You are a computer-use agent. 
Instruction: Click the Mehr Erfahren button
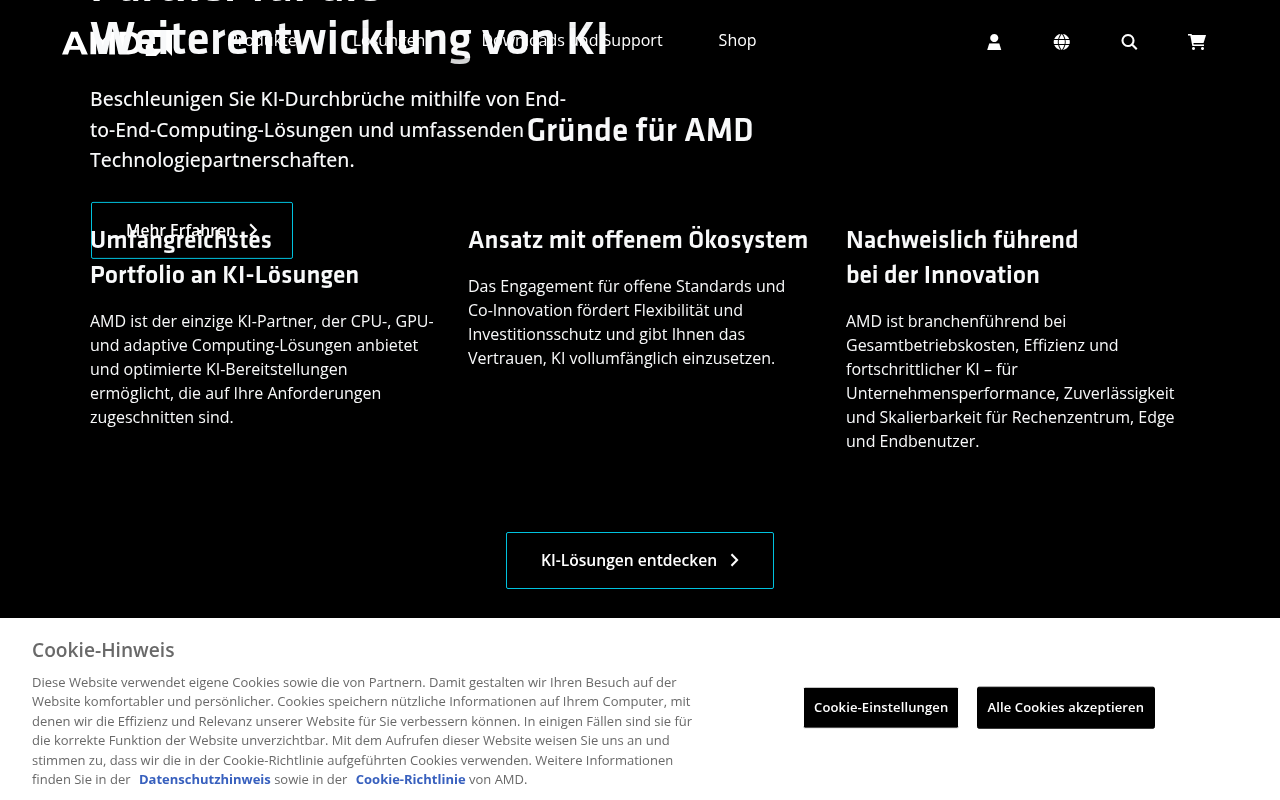(192, 230)
